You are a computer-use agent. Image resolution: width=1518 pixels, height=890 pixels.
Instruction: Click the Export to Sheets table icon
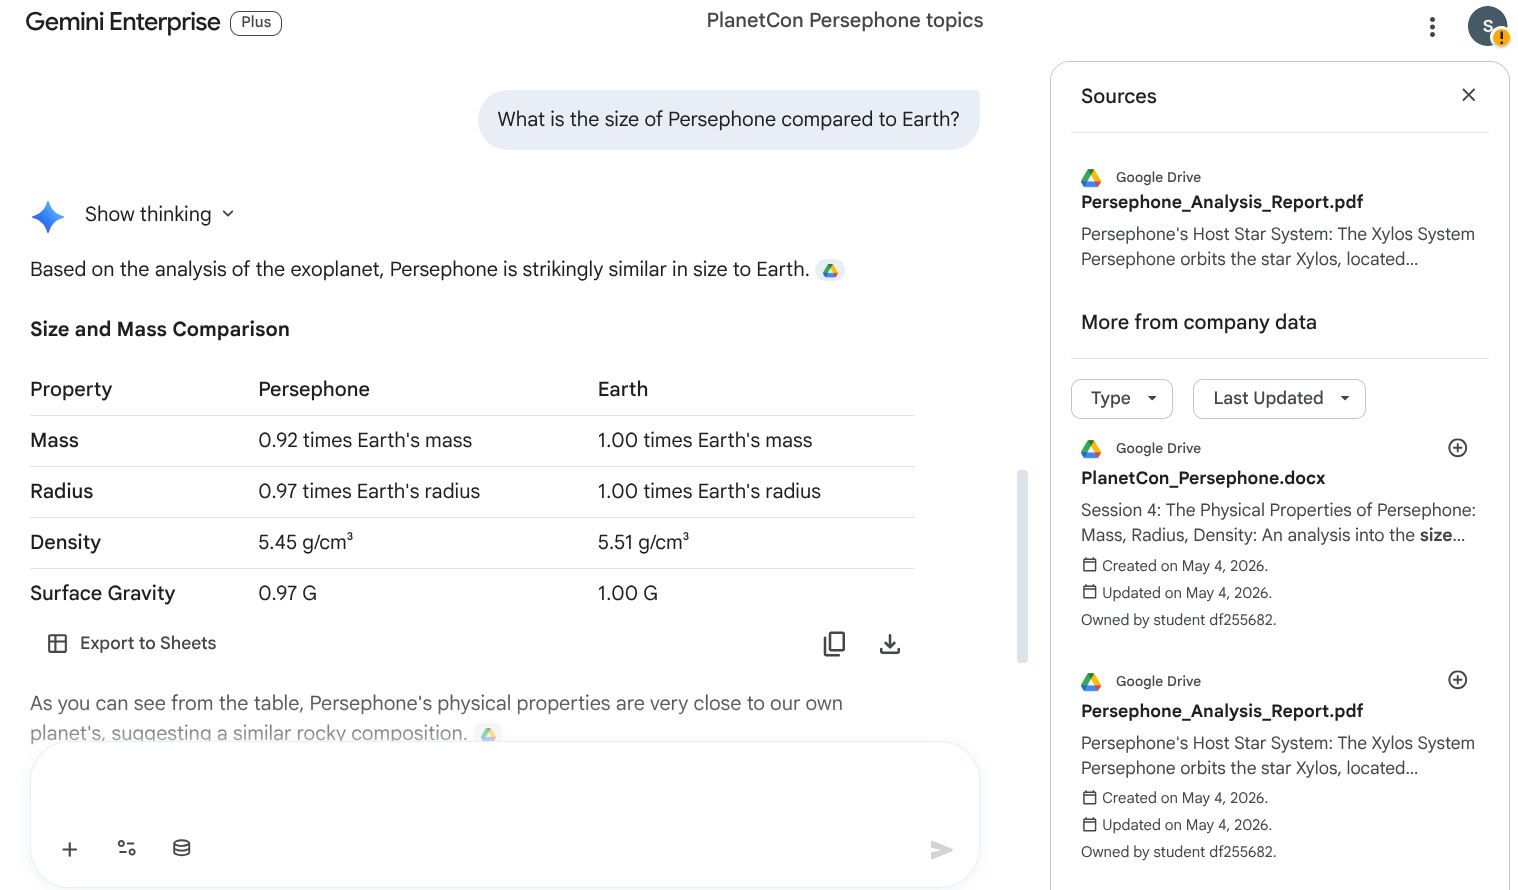coord(58,644)
